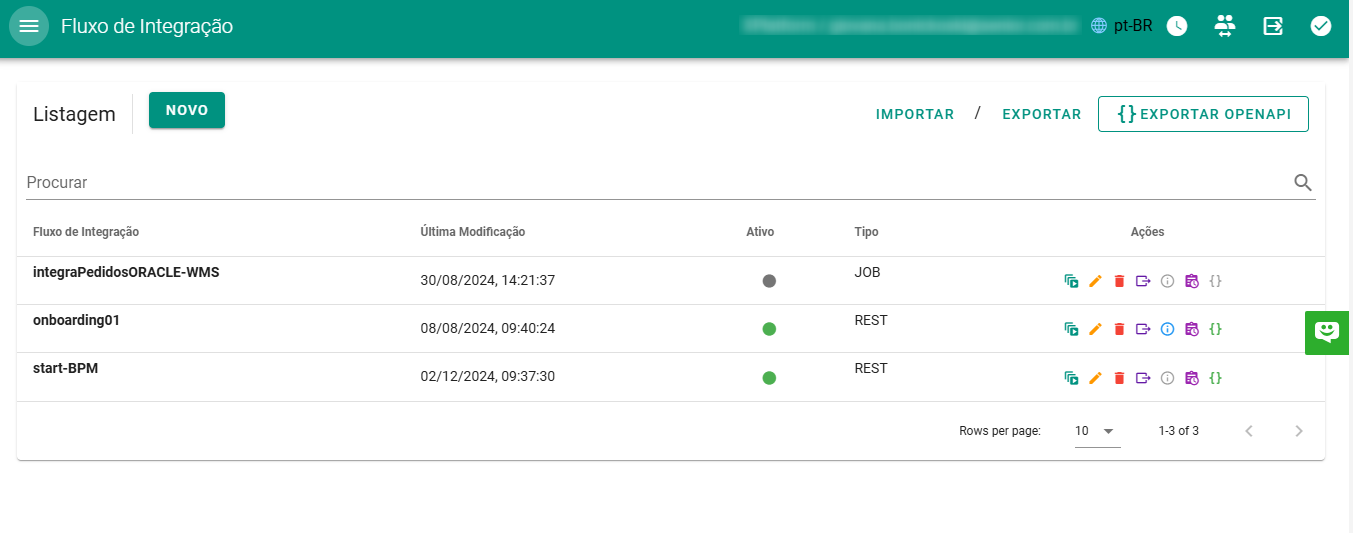This screenshot has width=1353, height=533.
Task: Duplicate and run integraPedidosORACLE-WMS flow
Action: point(1071,281)
